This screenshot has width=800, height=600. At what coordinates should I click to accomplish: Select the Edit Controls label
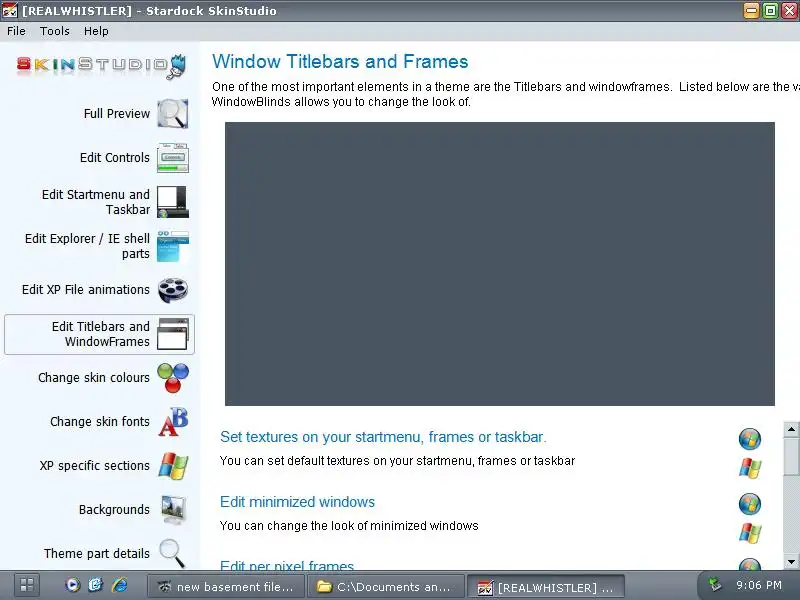(x=115, y=158)
